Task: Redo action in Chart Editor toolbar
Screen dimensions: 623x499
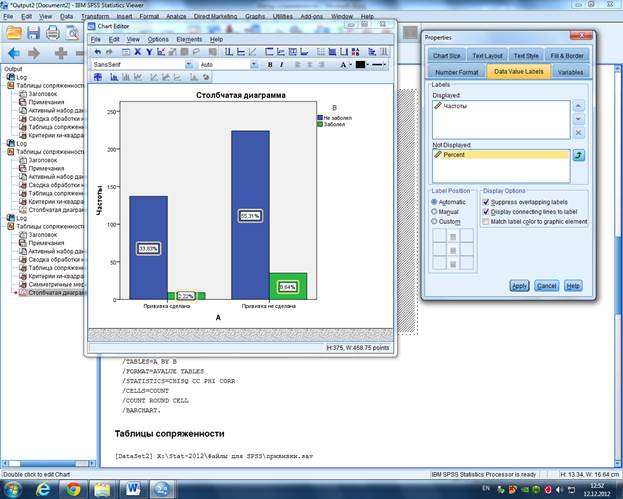Action: pos(109,52)
